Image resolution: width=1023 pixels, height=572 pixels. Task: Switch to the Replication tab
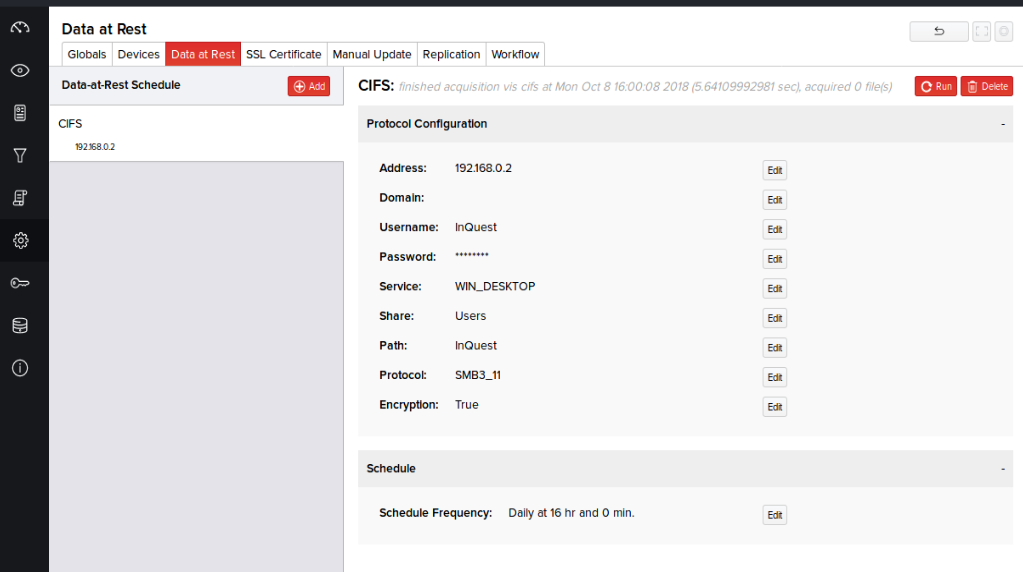(x=451, y=54)
